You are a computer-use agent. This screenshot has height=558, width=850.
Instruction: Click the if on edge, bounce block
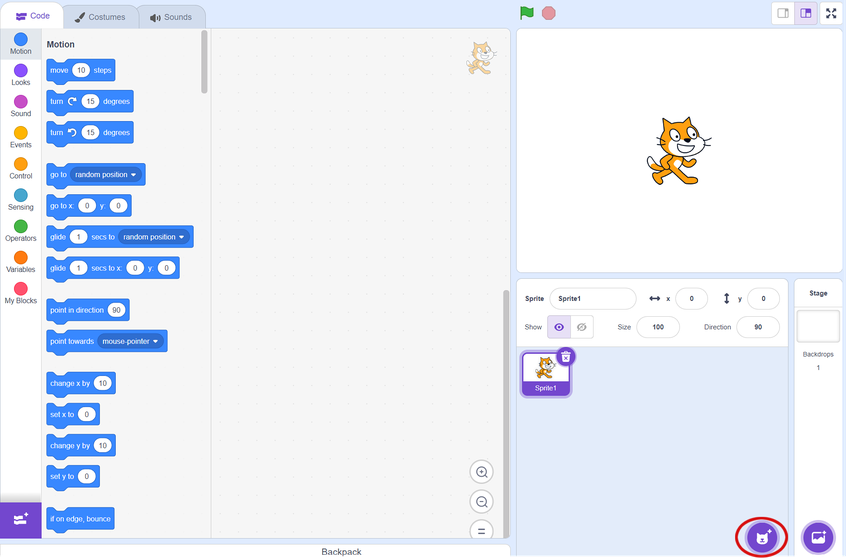81,521
